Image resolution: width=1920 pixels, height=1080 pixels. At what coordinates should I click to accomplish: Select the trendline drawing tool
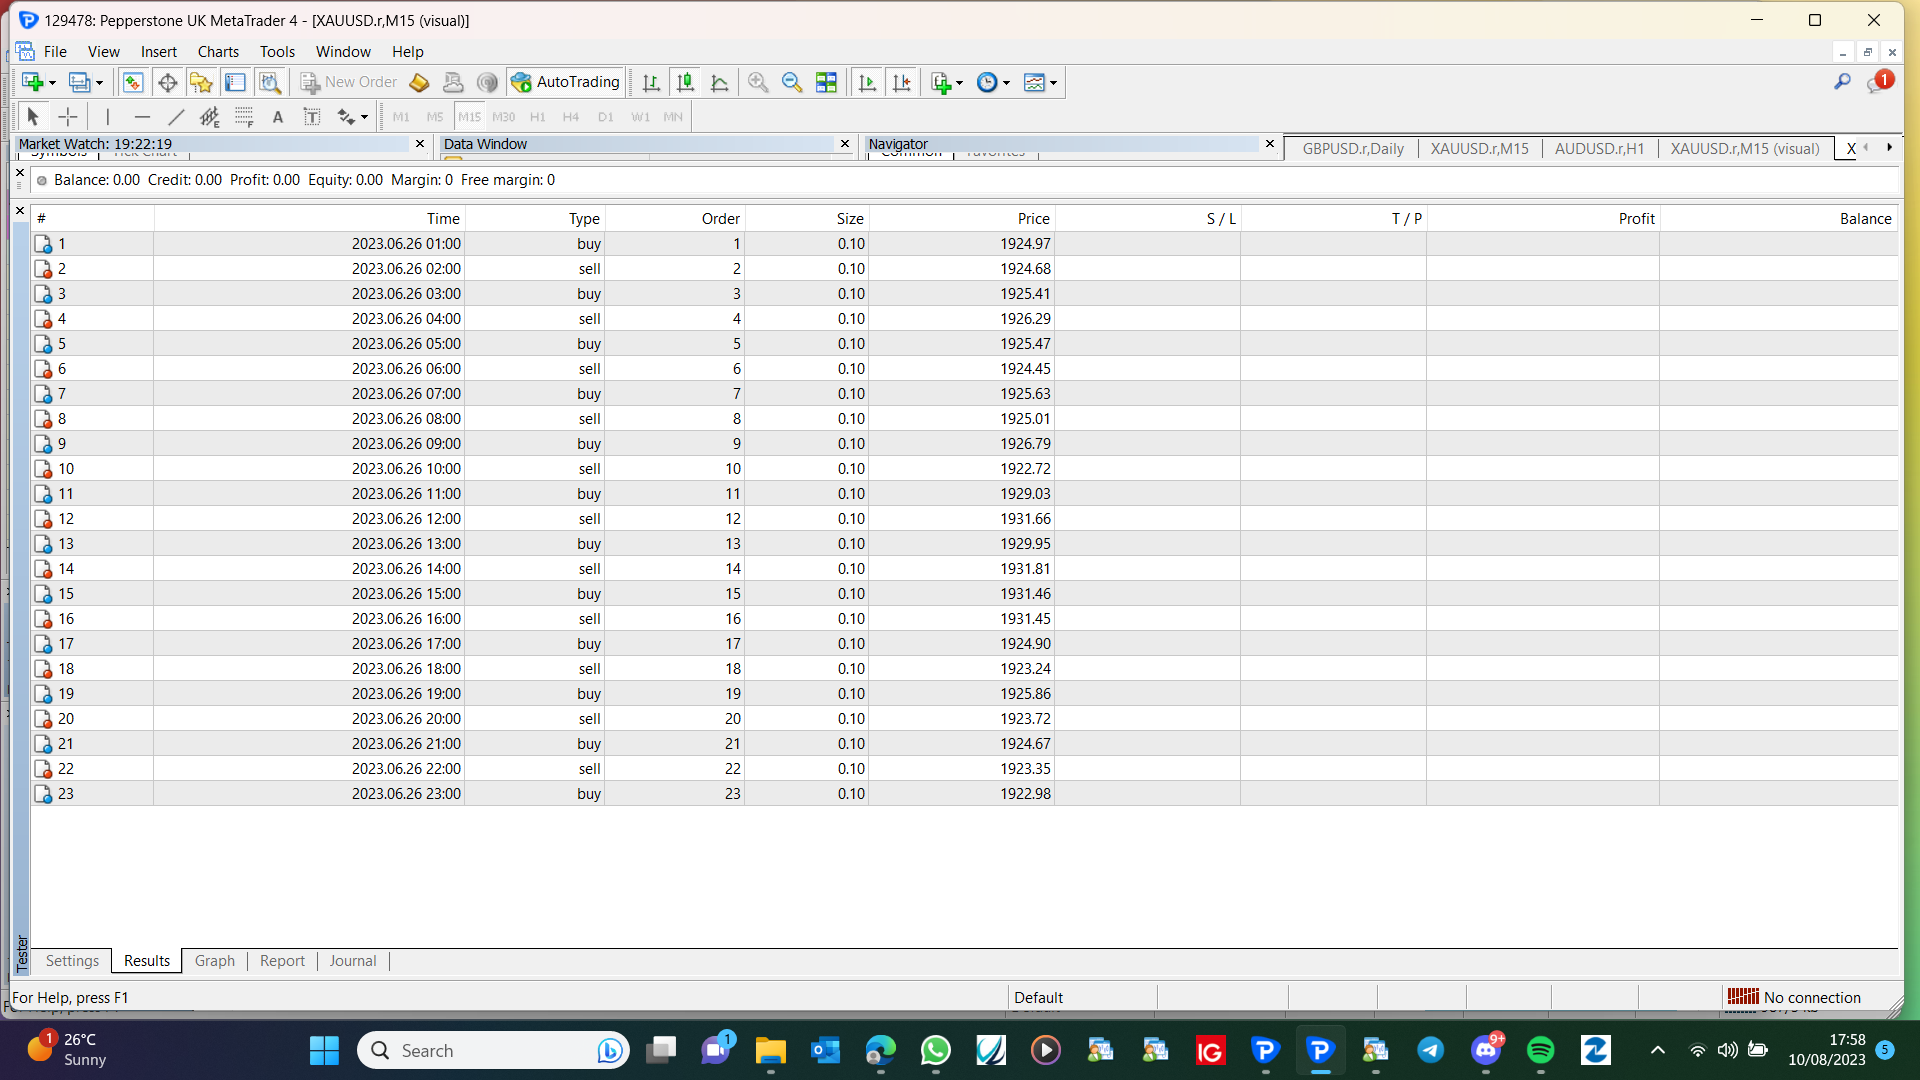coord(176,117)
